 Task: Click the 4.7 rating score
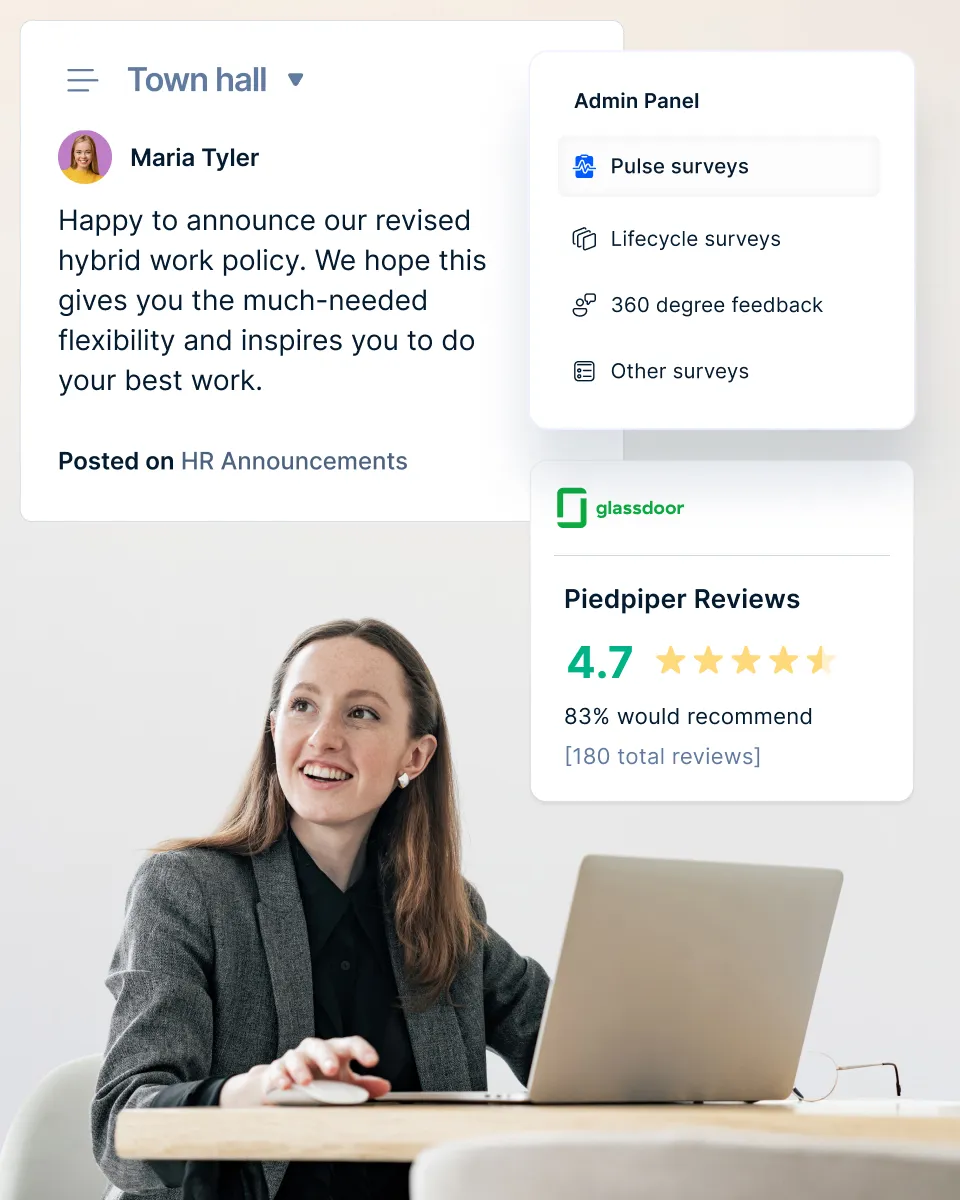(600, 662)
